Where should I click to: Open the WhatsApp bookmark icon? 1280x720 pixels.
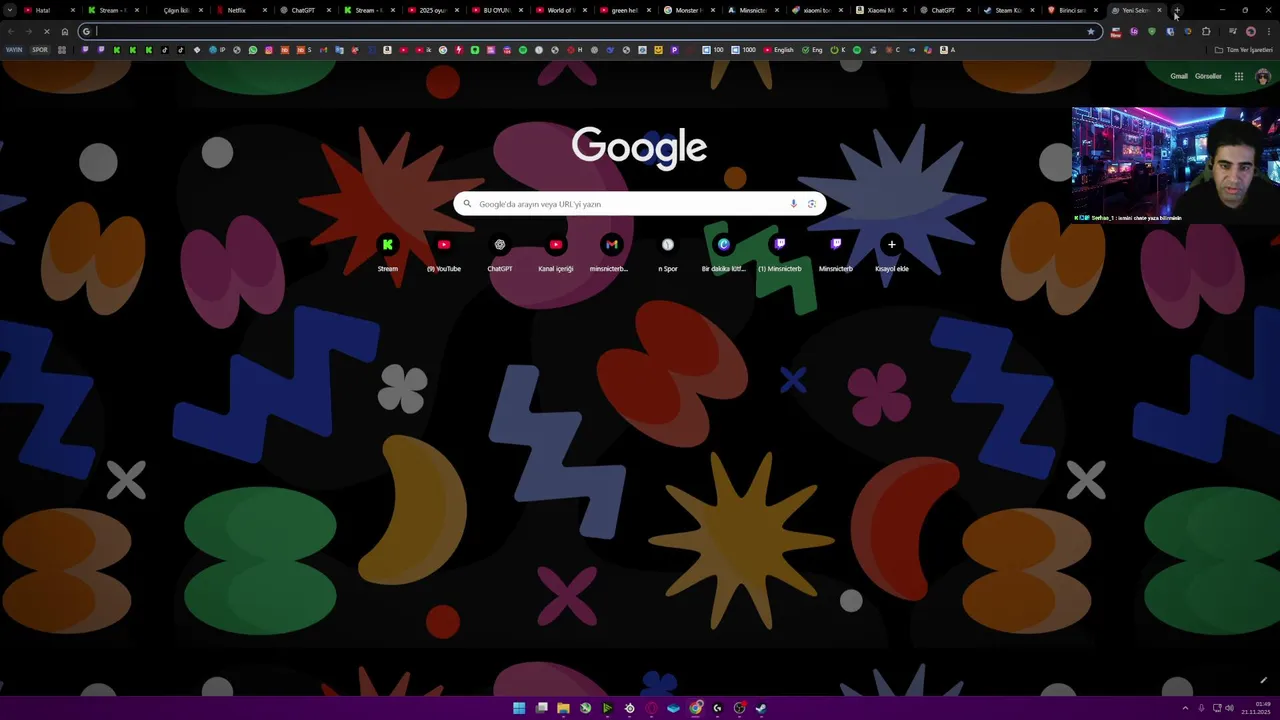(x=253, y=50)
